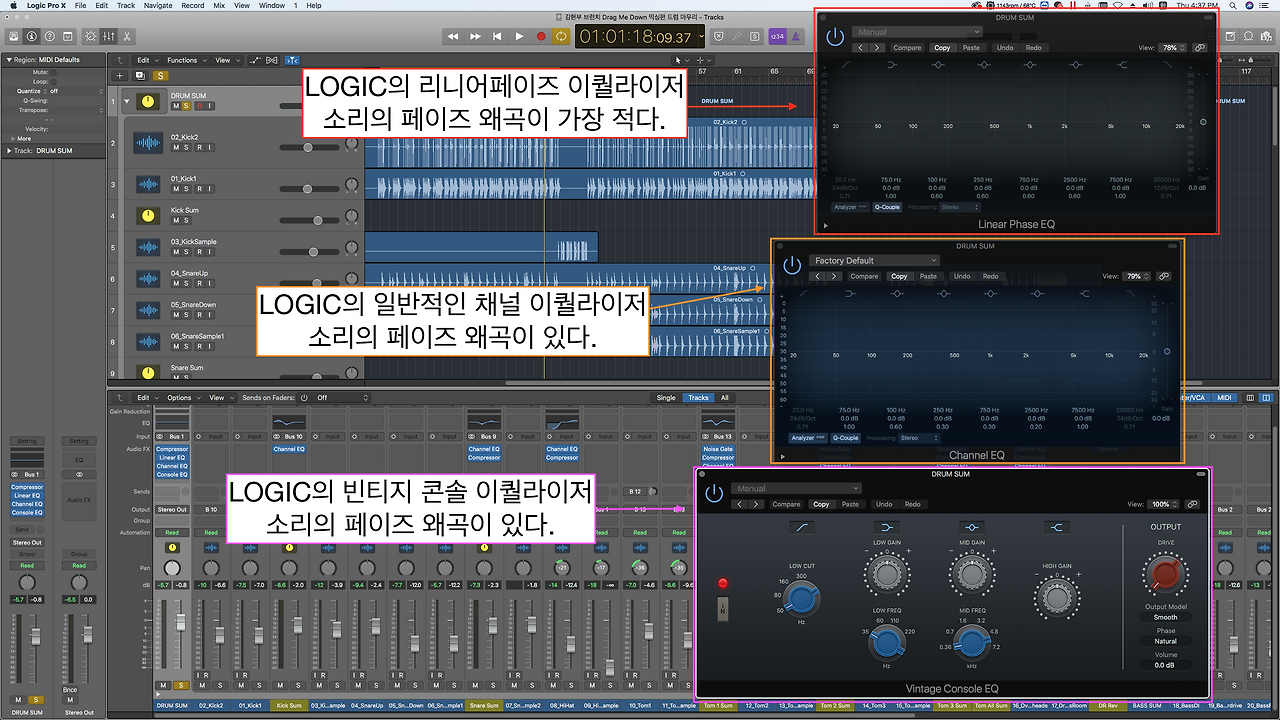Click the Duplicate Track button
Image resolution: width=1280 pixels, height=720 pixels.
tap(141, 75)
